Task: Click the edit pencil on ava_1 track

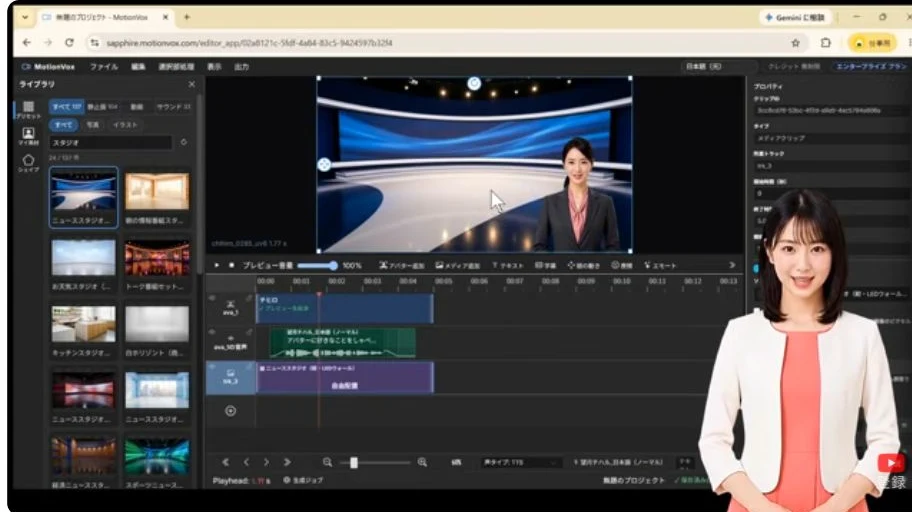Action: (x=249, y=298)
